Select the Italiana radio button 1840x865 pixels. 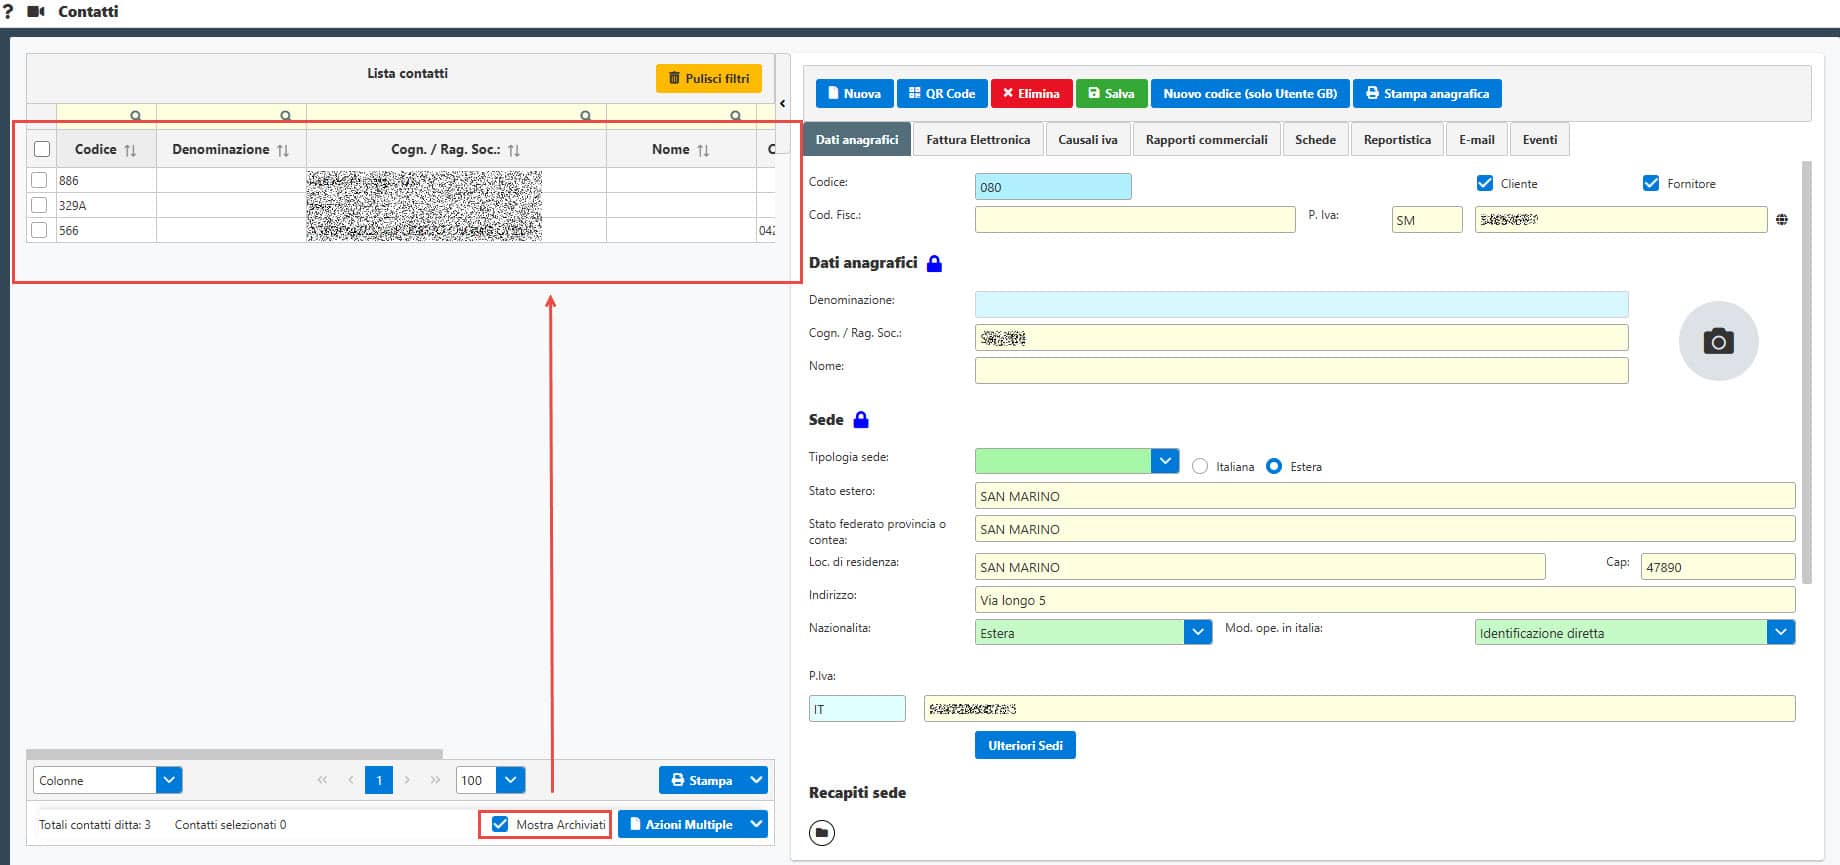(x=1200, y=466)
